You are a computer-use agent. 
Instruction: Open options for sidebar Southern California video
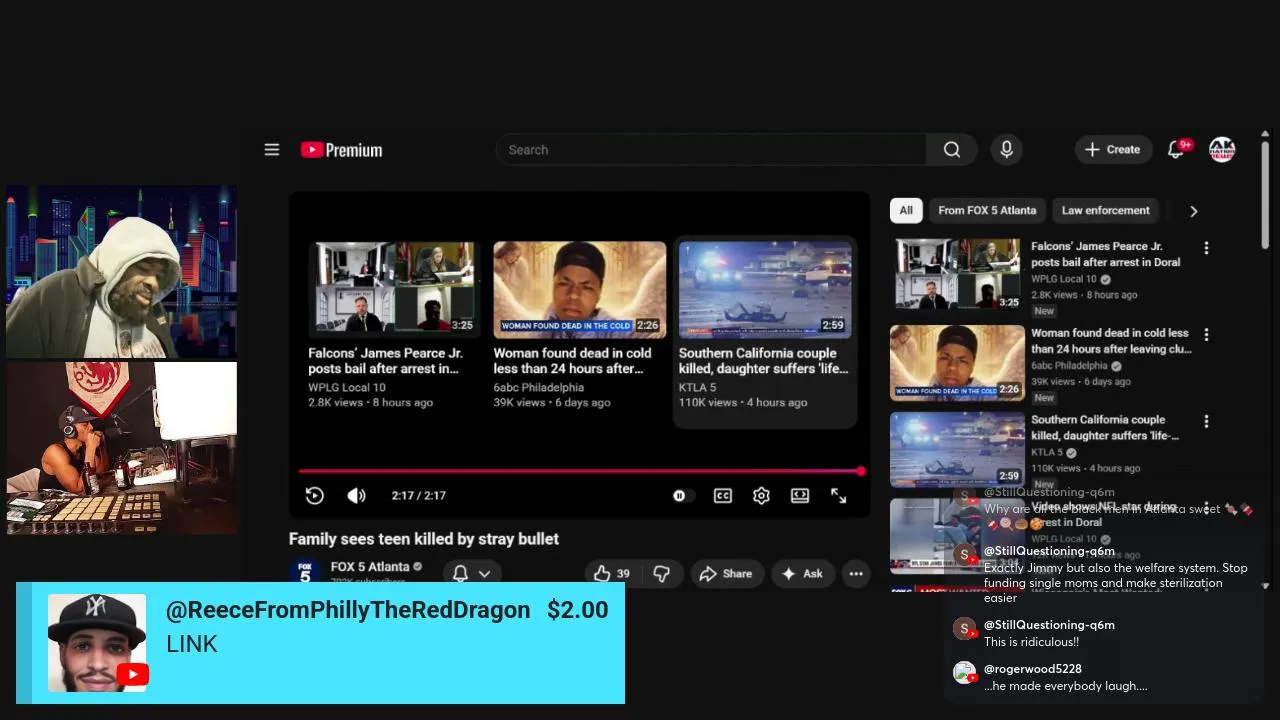(1206, 422)
